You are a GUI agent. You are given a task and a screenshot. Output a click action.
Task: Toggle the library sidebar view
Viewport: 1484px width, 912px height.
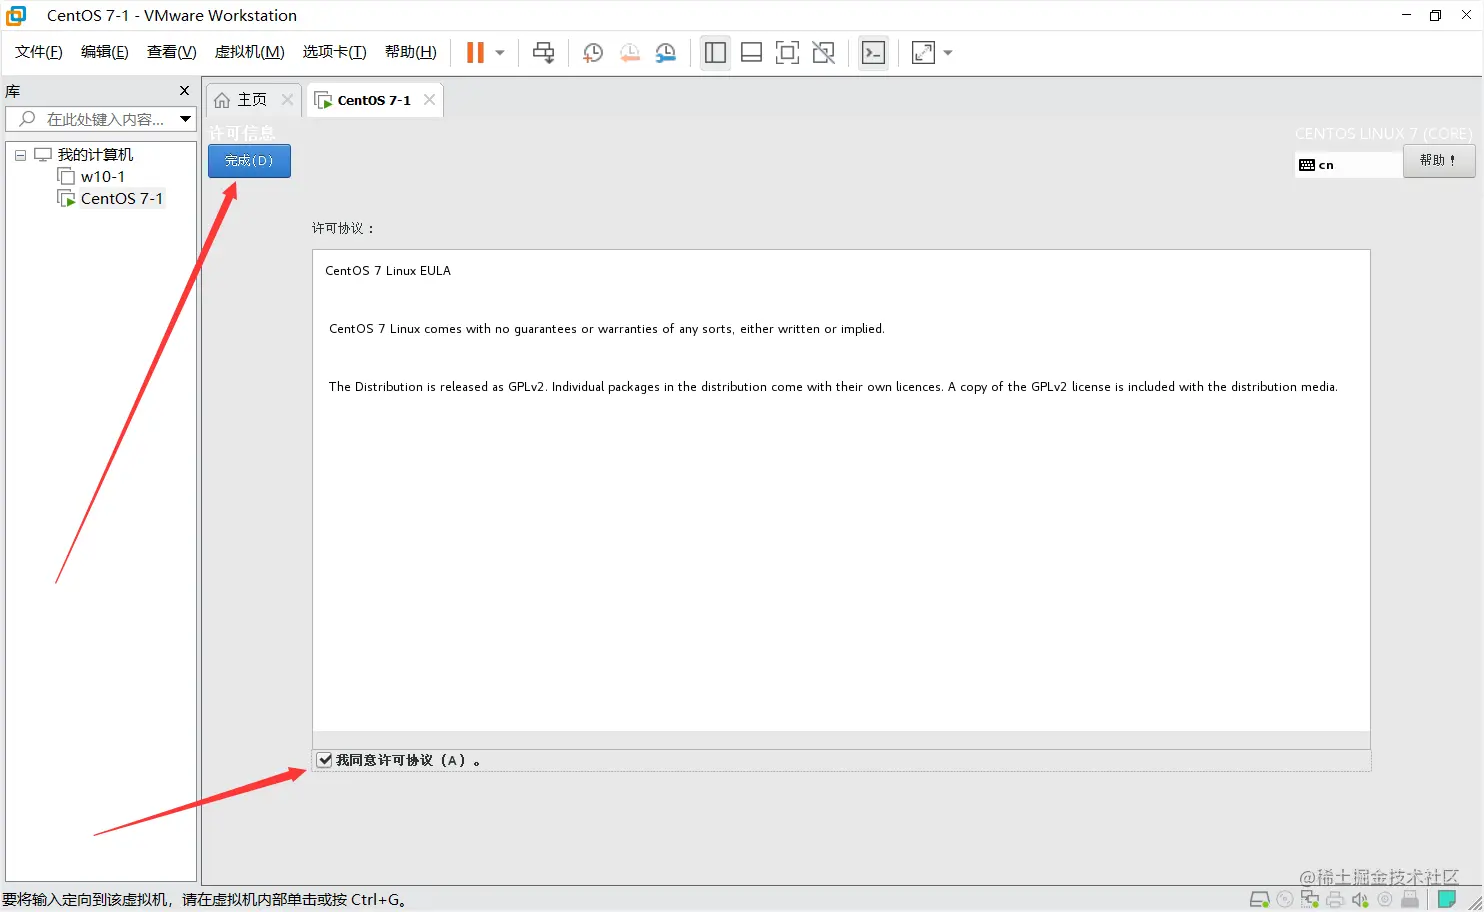tap(715, 53)
